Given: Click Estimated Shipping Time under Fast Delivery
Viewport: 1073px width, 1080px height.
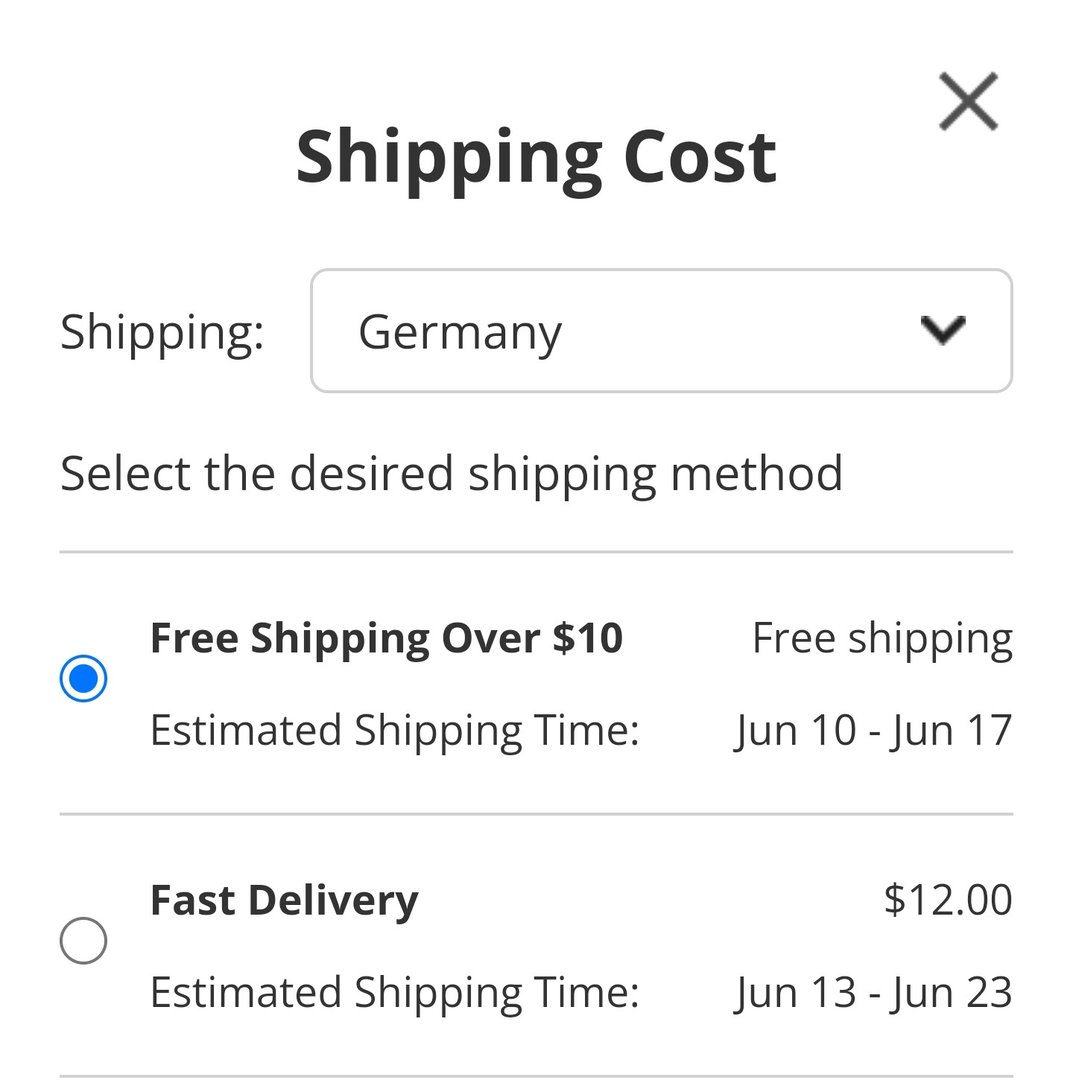Looking at the screenshot, I should click(394, 993).
